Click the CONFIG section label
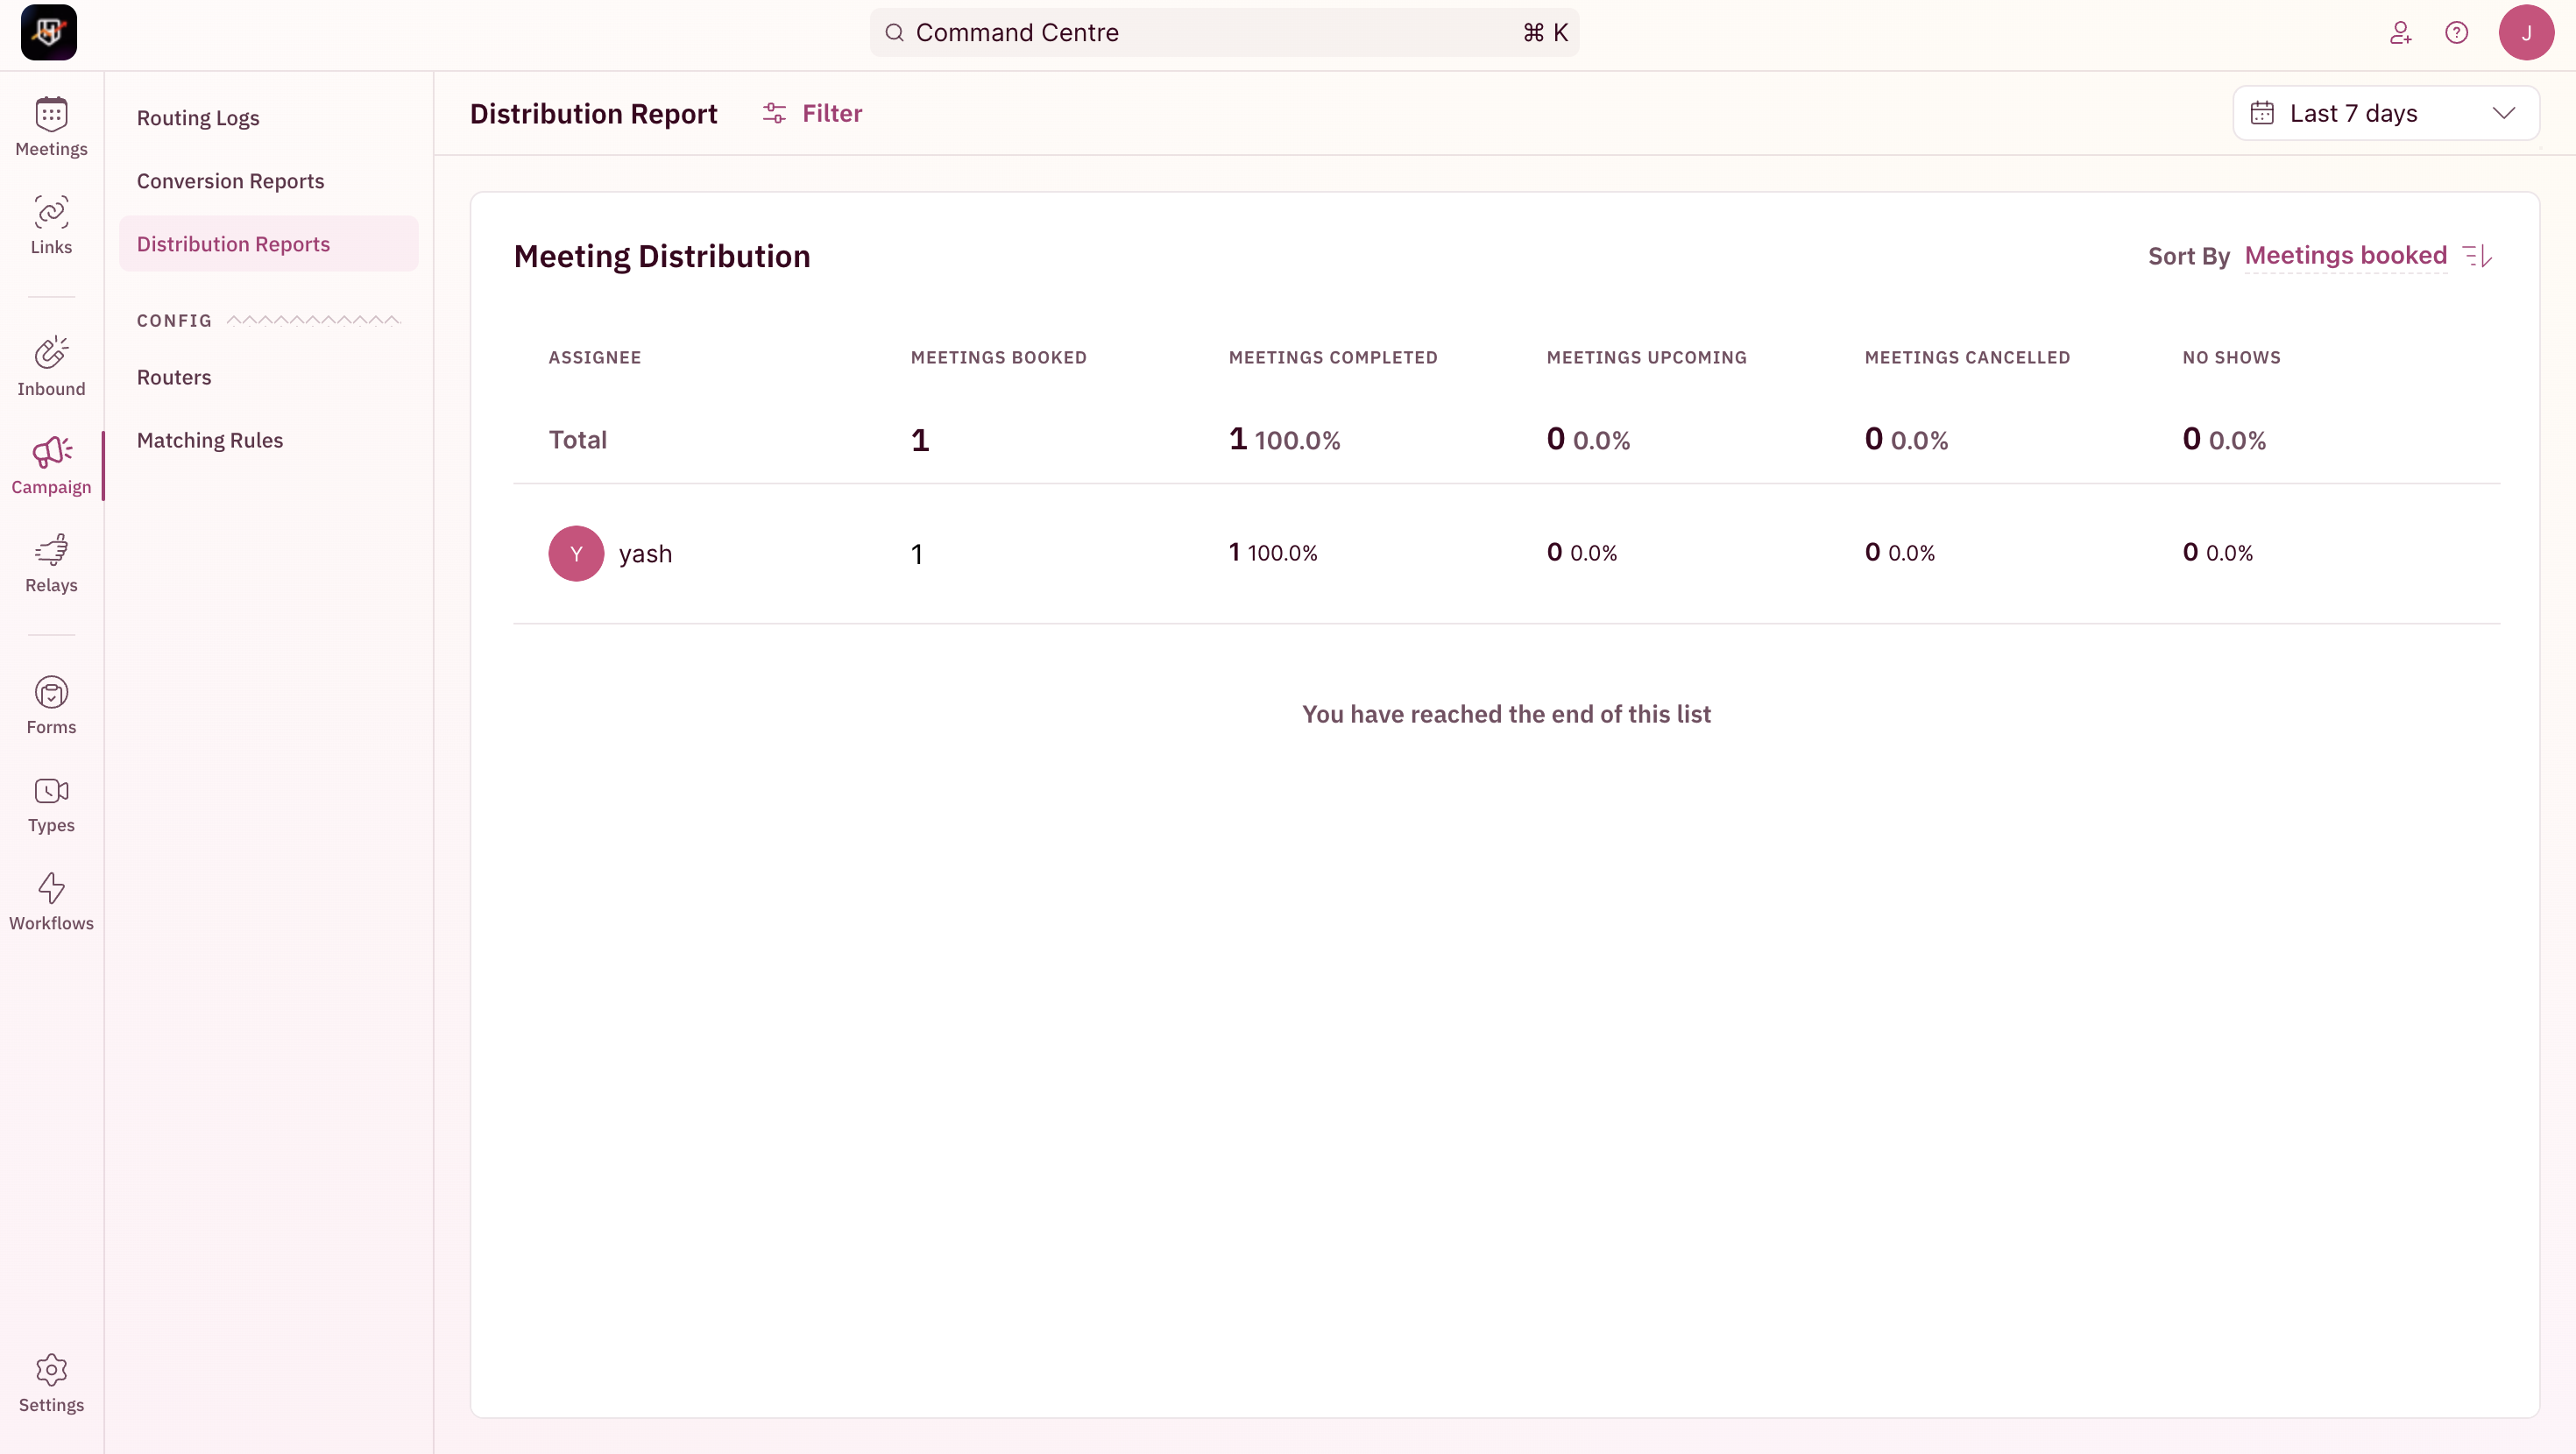2576x1454 pixels. point(174,321)
